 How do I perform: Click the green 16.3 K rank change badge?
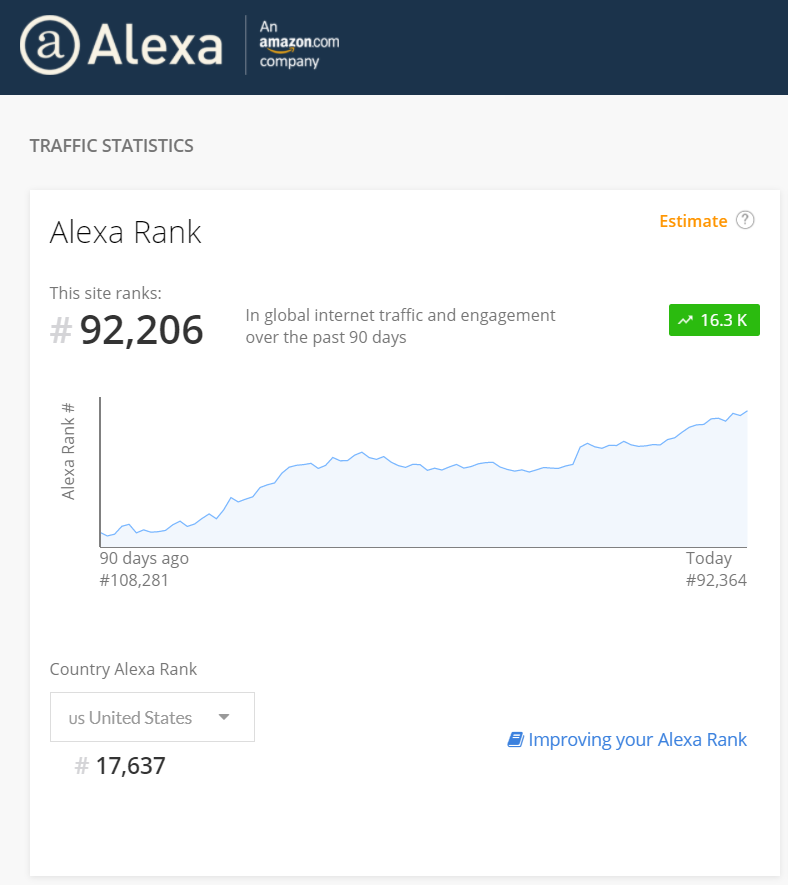click(x=714, y=320)
